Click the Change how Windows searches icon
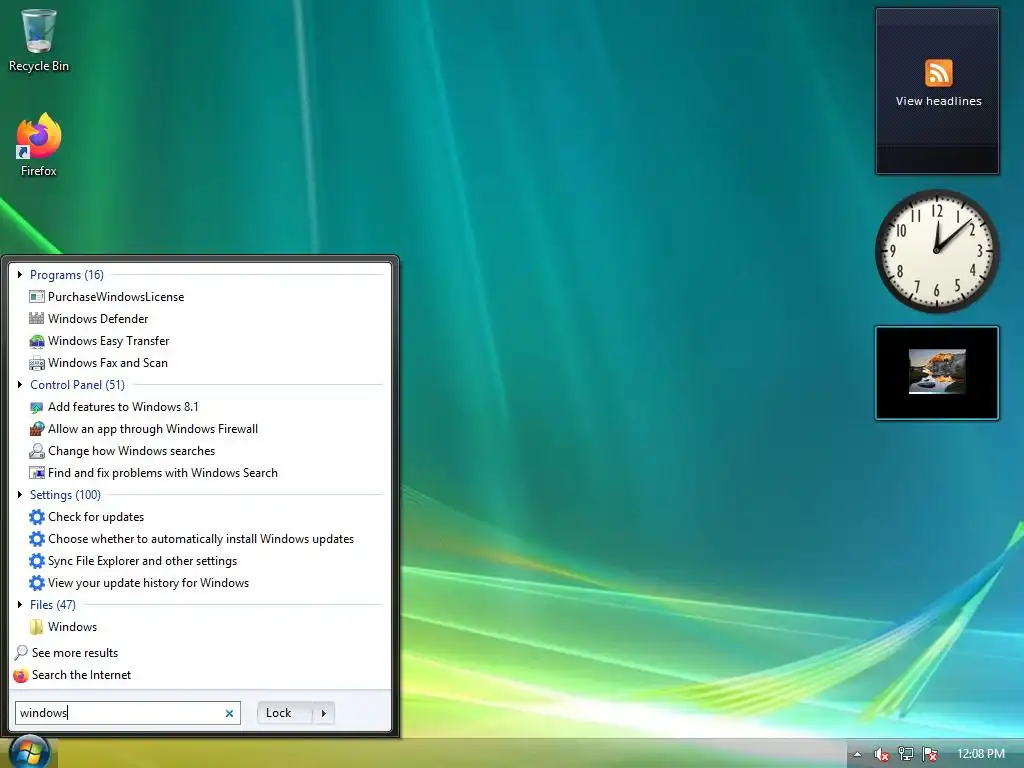 coord(37,451)
